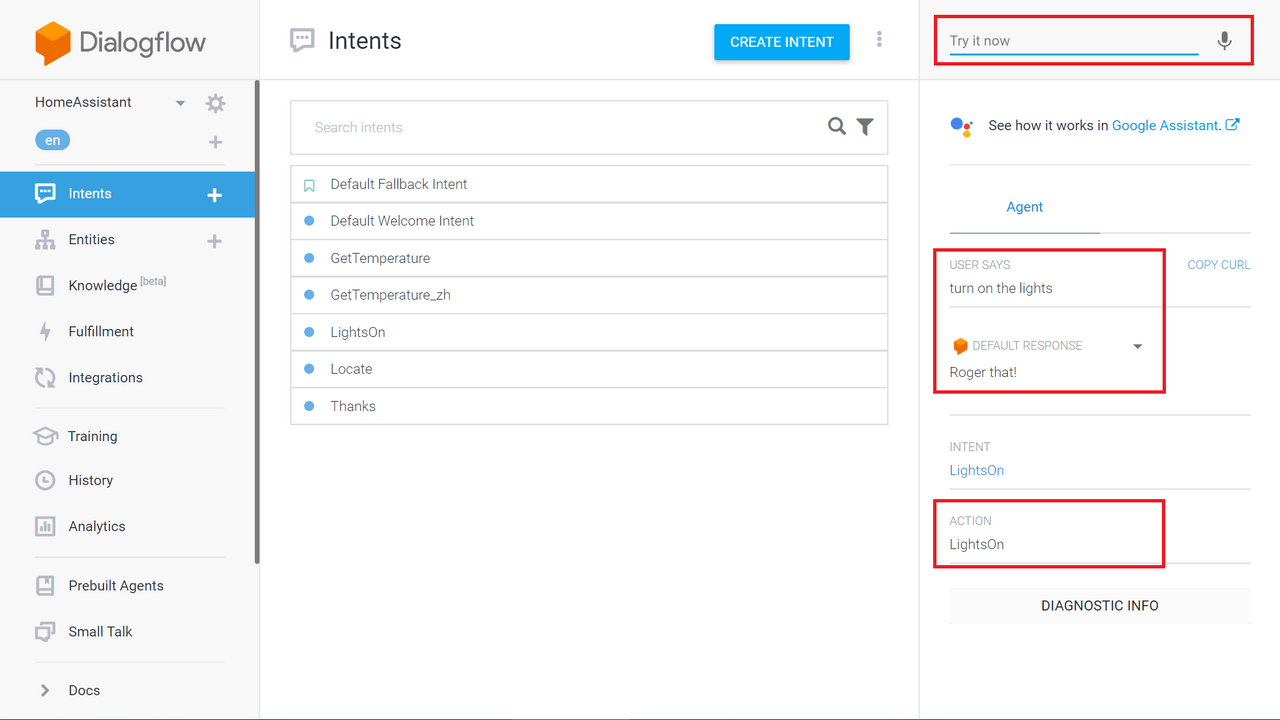This screenshot has height=720, width=1280.
Task: Click the Fulfillment lightning bolt icon
Action: coord(45,332)
